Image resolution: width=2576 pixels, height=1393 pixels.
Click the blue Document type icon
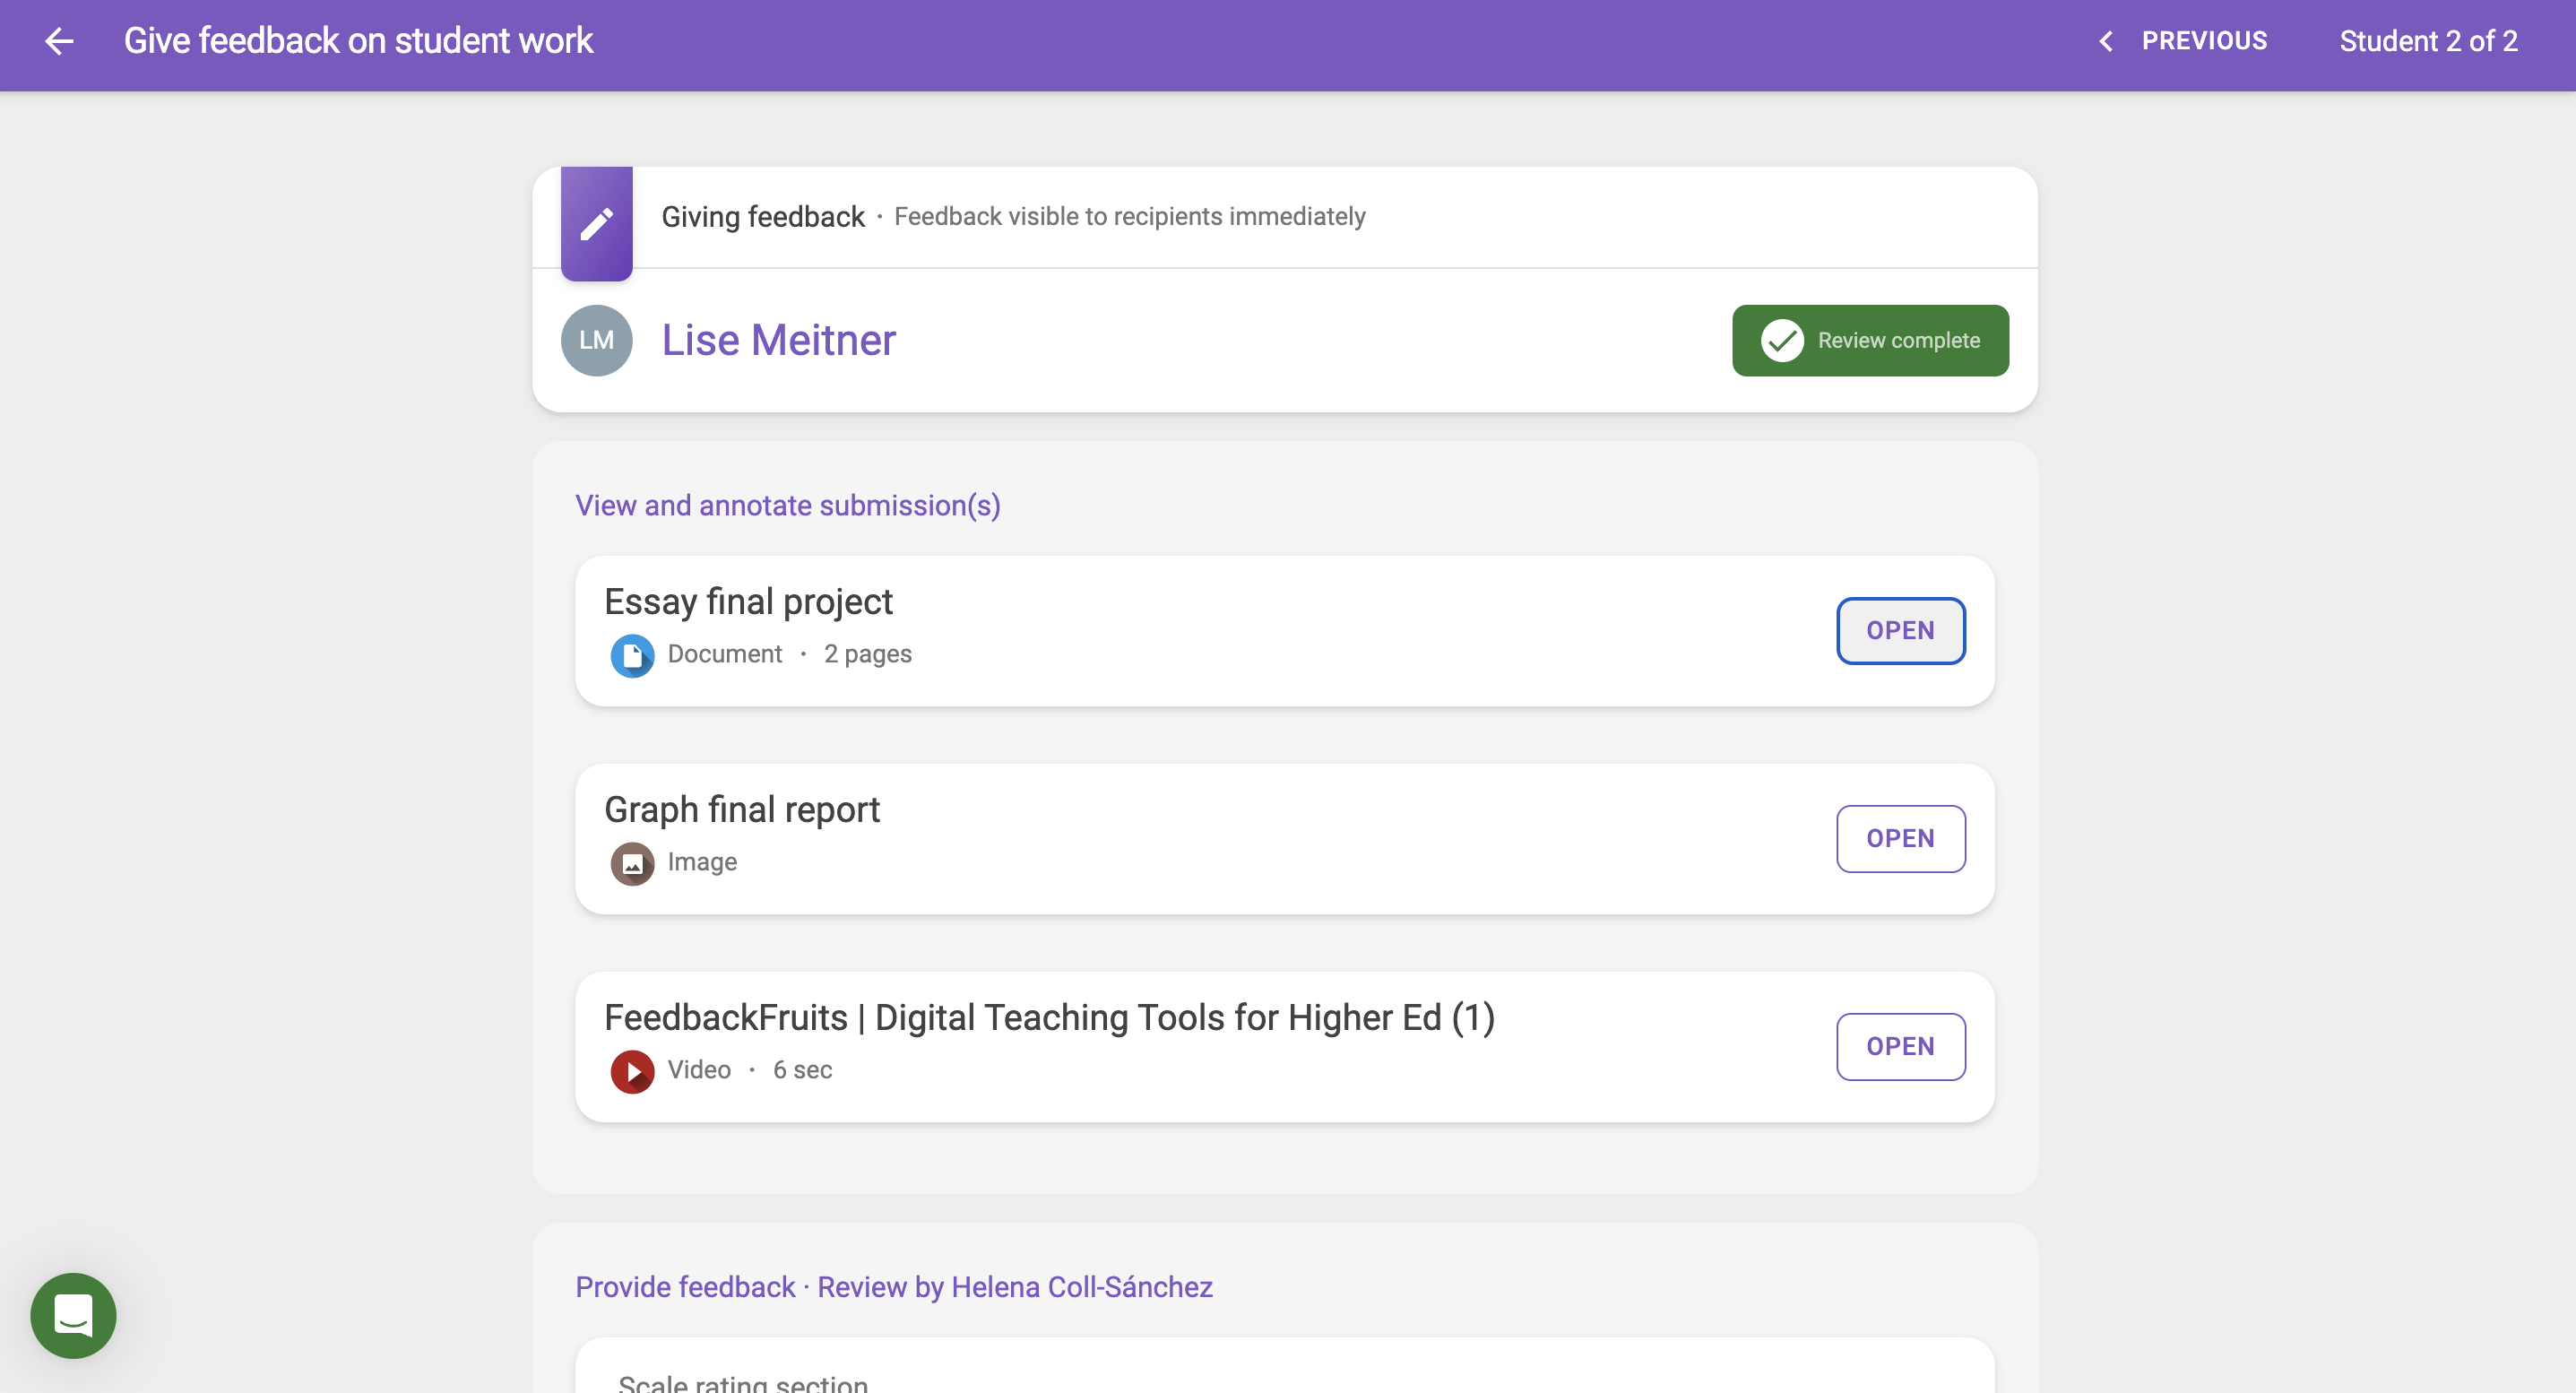click(x=632, y=656)
